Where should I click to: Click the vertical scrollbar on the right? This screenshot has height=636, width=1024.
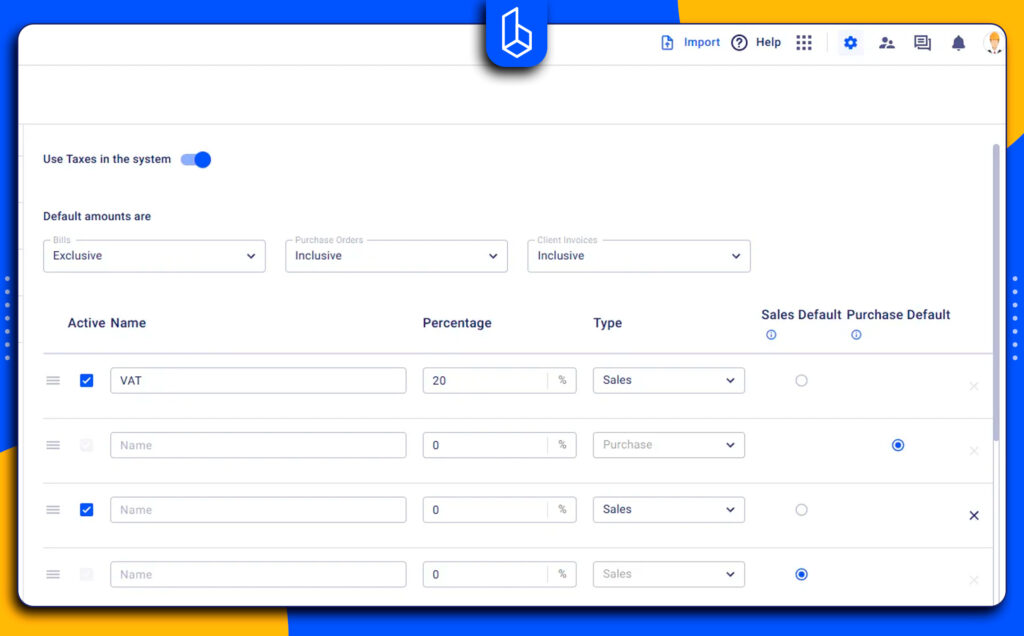click(x=996, y=293)
